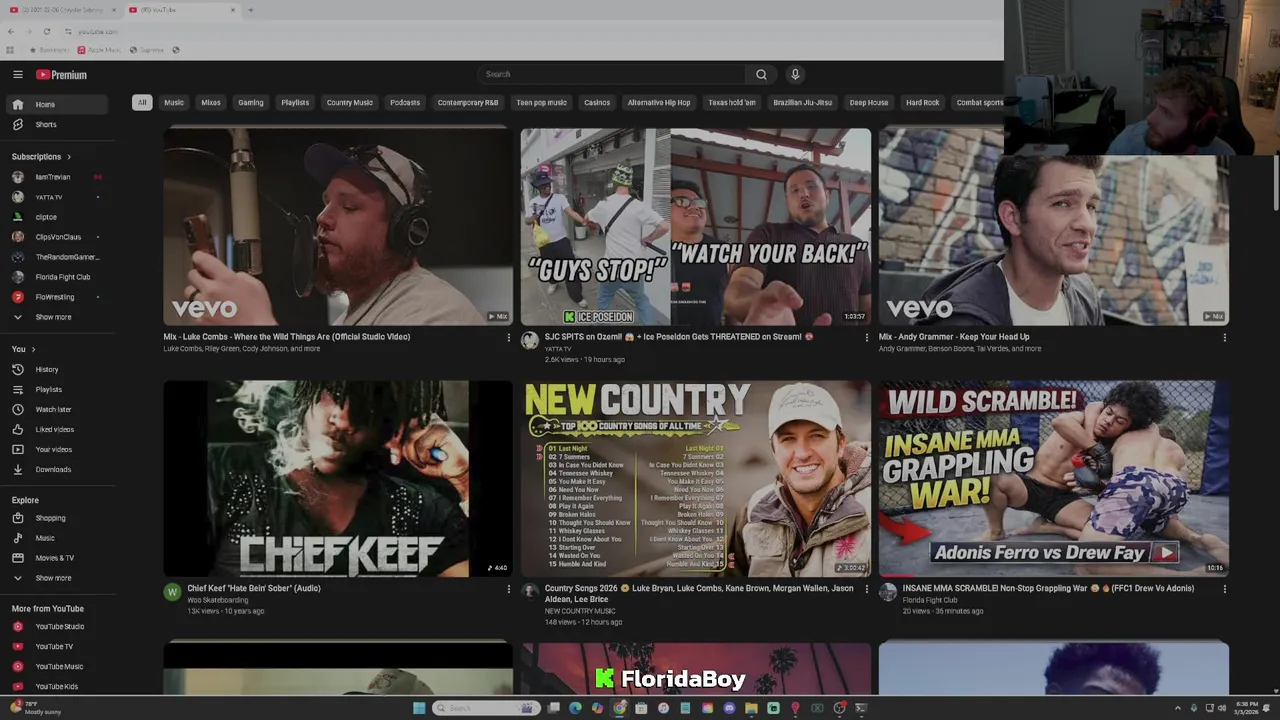Open more options for Luke Combs mix
Screen dimensions: 1280x720
508,338
